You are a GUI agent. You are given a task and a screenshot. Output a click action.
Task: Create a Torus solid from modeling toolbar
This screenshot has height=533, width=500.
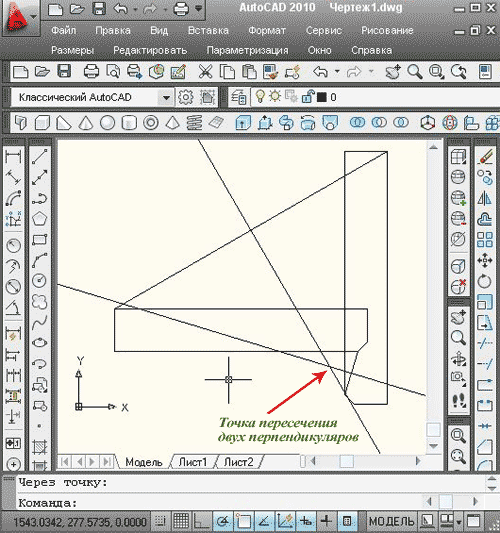point(151,122)
